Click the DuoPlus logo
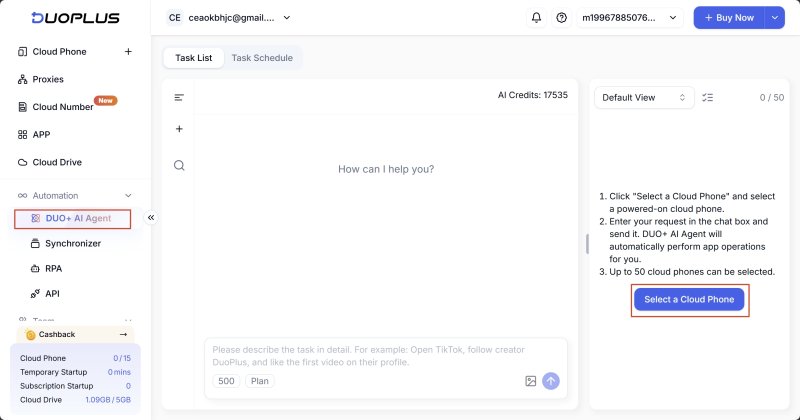The width and height of the screenshot is (800, 420). pyautogui.click(x=75, y=18)
